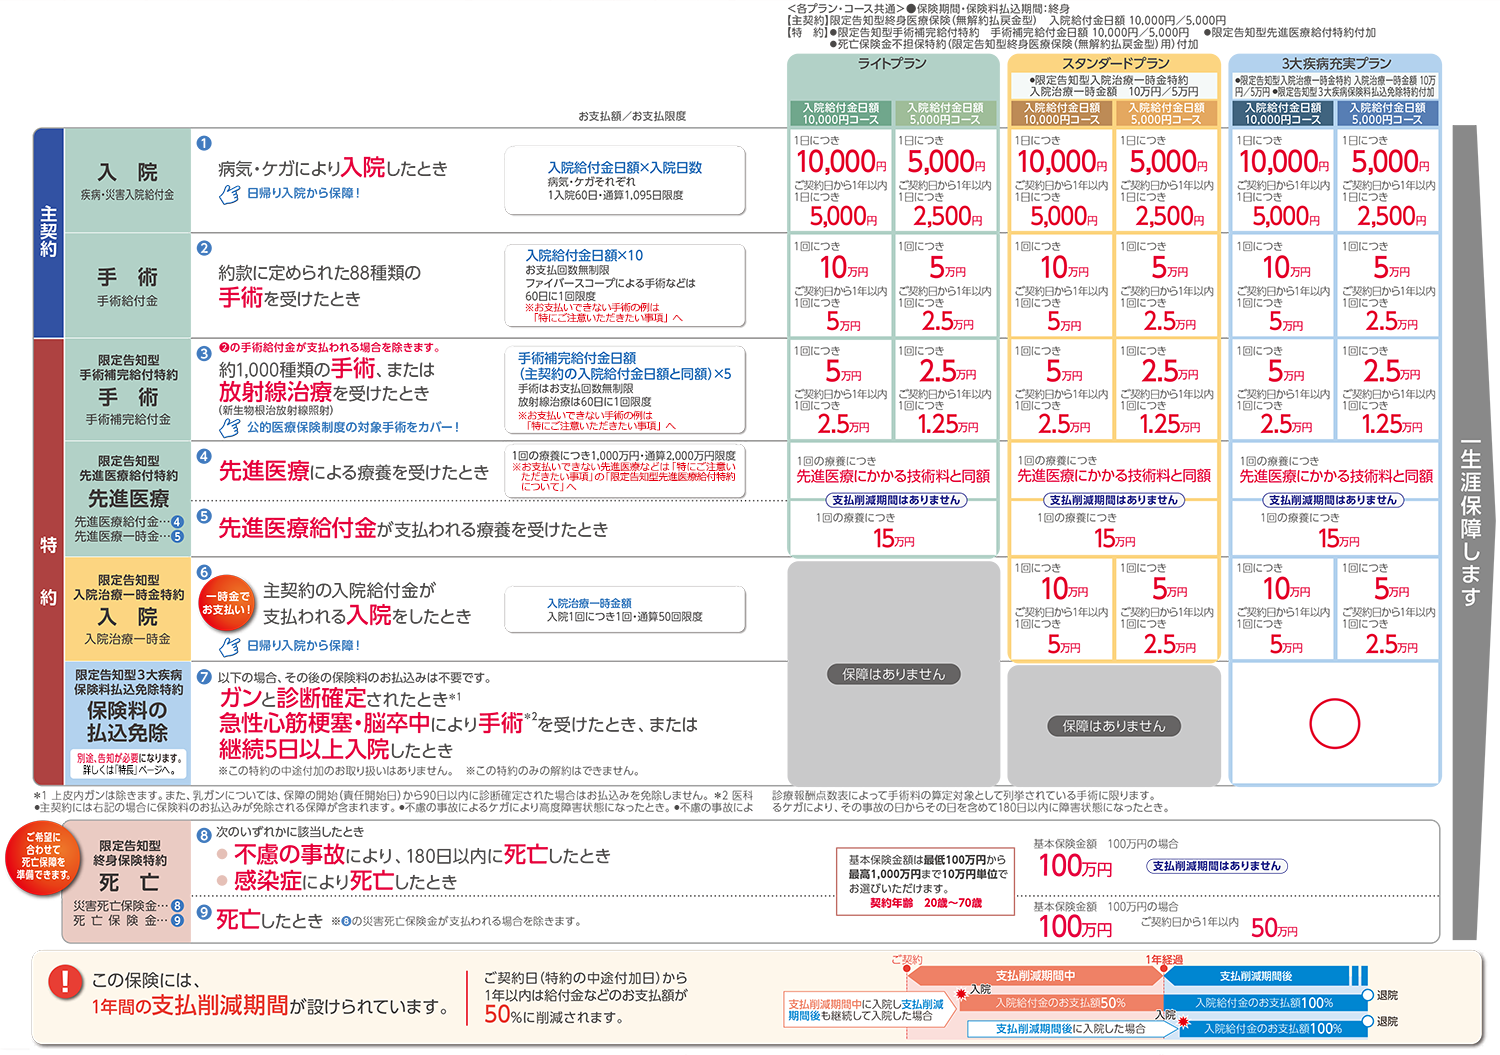The image size is (1500, 1055).
Task: Click the 50%に削減されます text
Action: coord(553,1015)
